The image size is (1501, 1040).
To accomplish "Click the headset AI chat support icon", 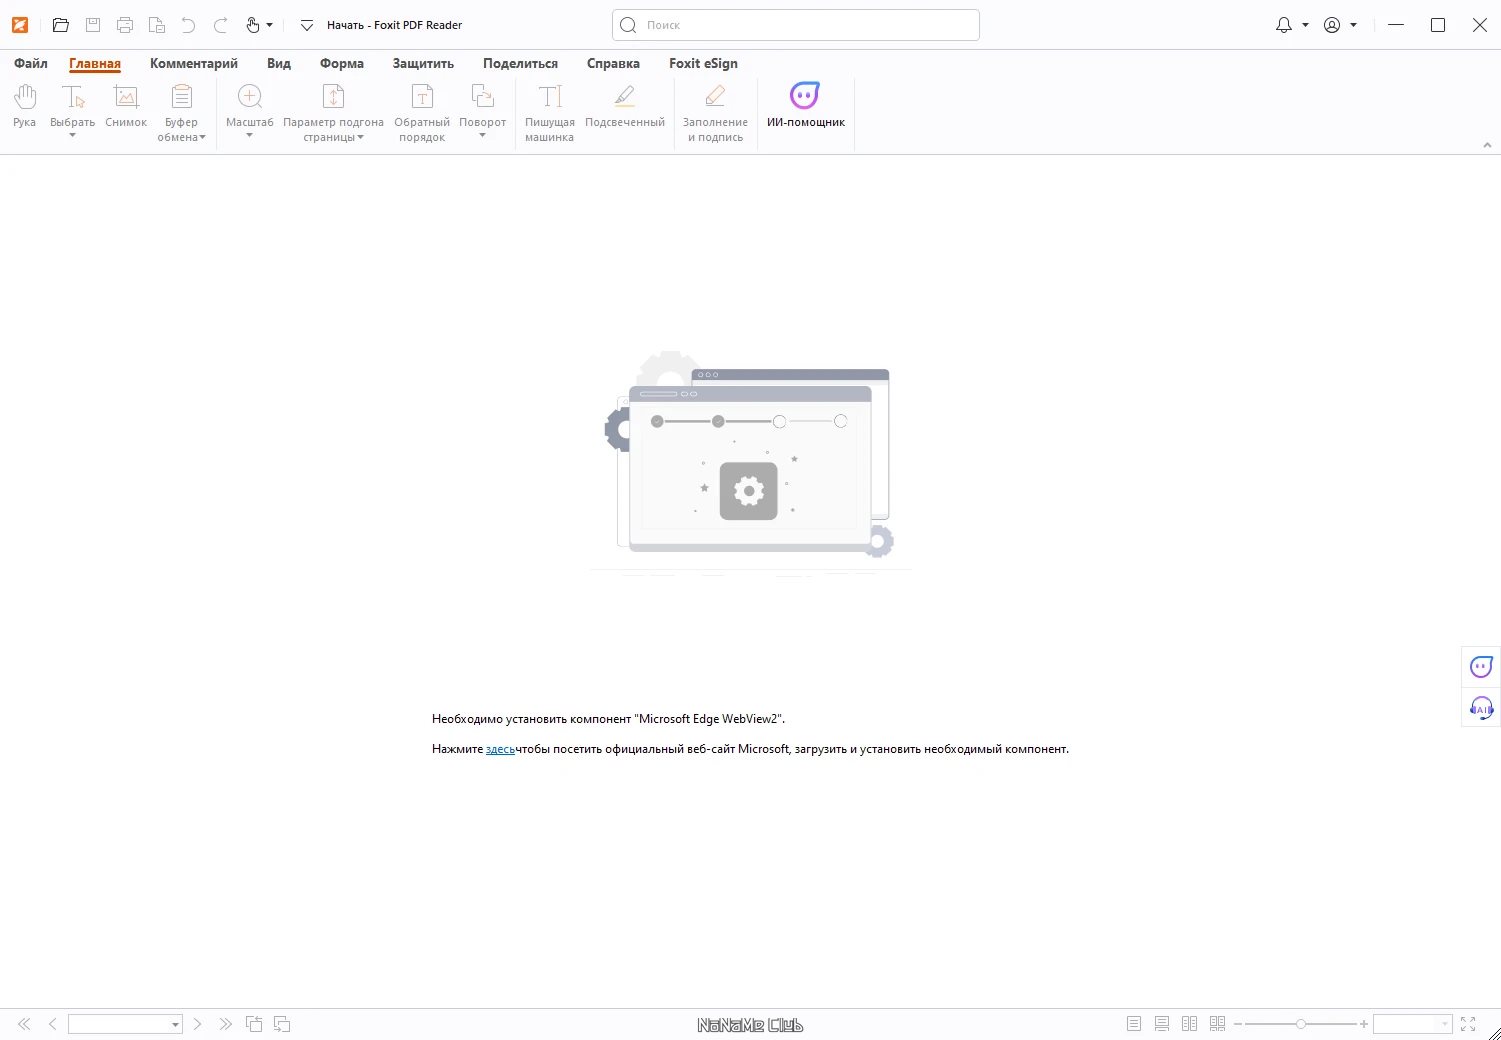I will point(1481,708).
